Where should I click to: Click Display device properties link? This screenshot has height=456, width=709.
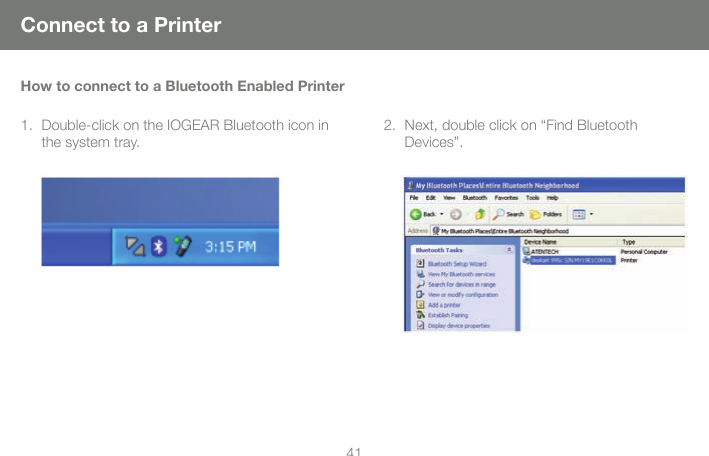[x=459, y=326]
